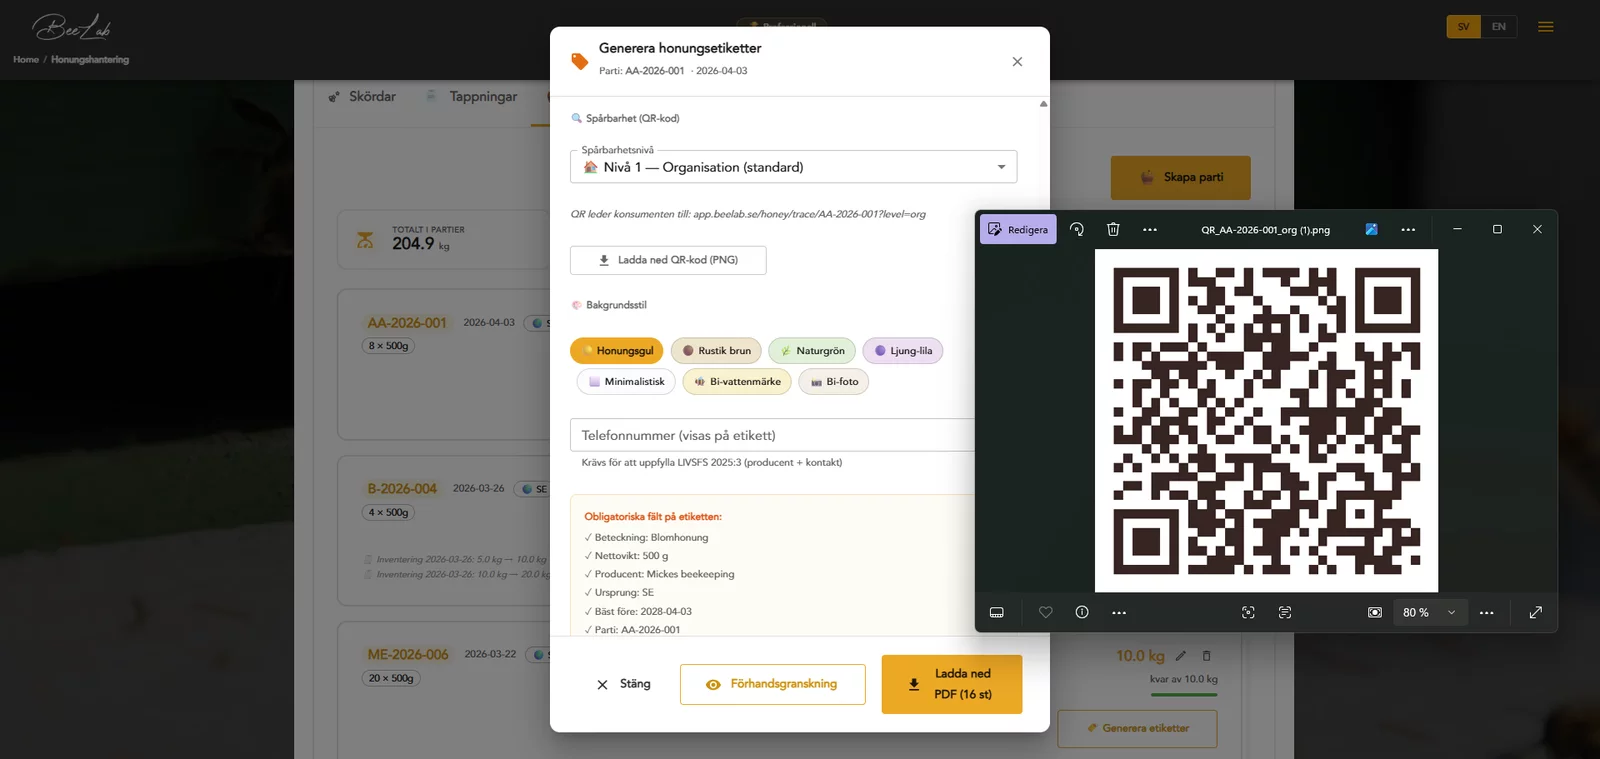The width and height of the screenshot is (1600, 759).
Task: Switch language to SV
Action: point(1463,27)
